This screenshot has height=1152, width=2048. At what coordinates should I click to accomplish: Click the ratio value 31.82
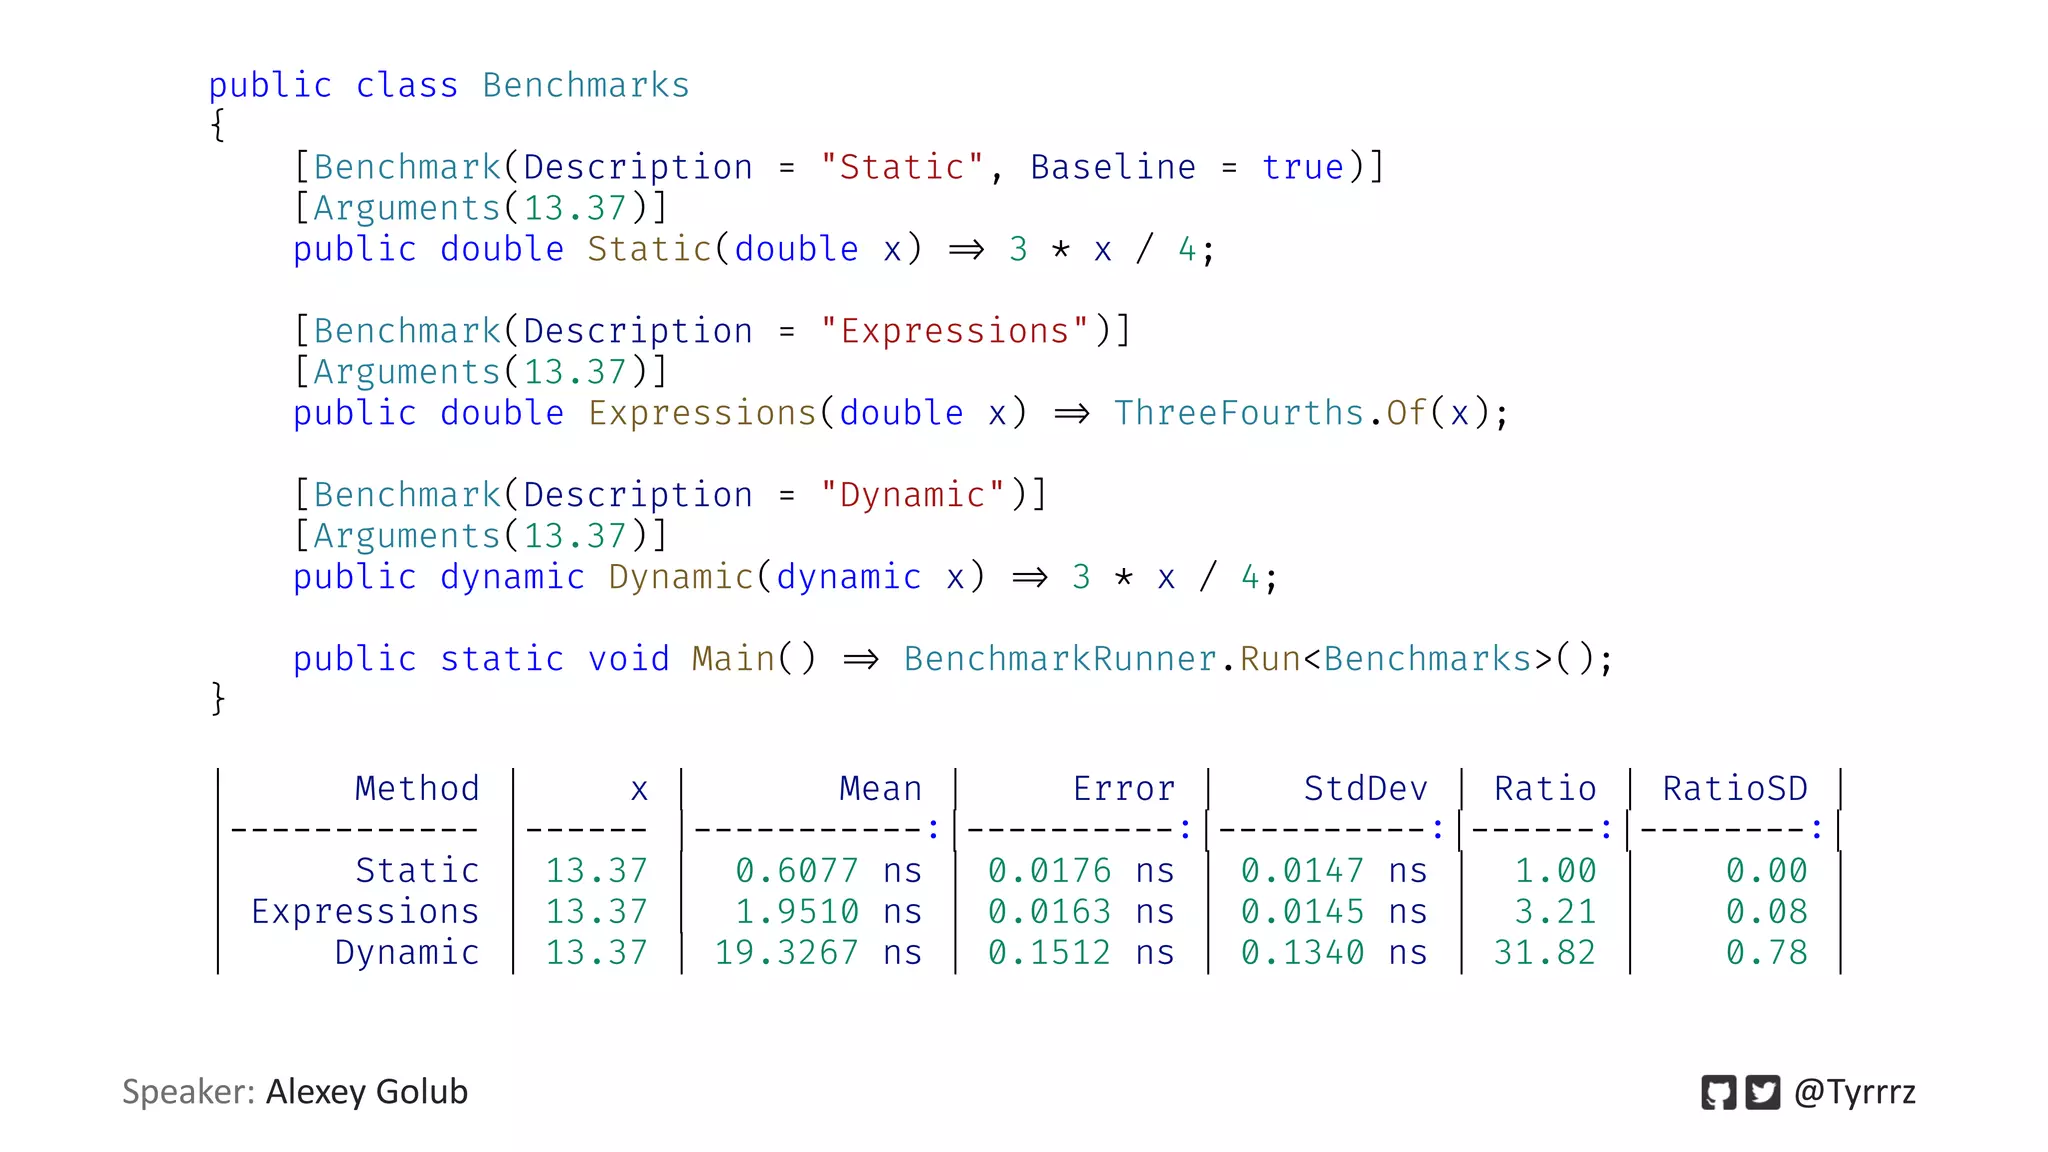point(1545,953)
